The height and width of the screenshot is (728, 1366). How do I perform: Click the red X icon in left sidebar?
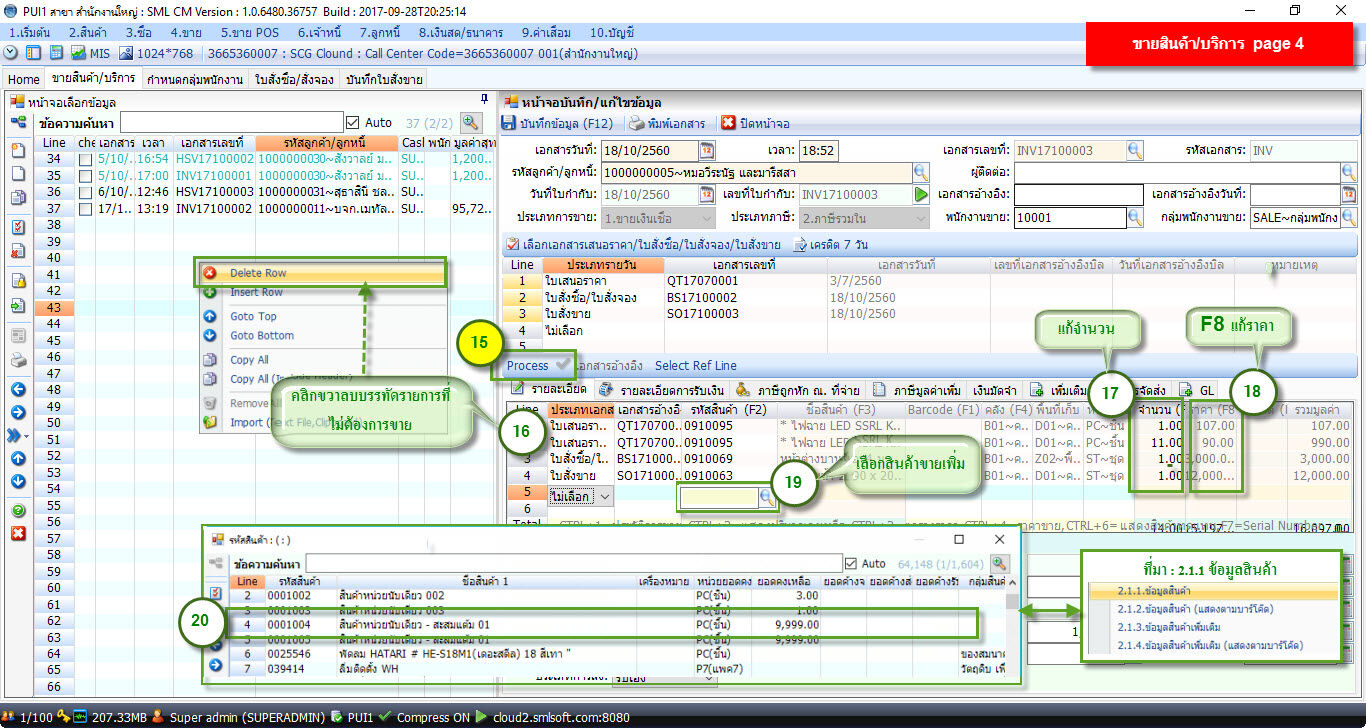(18, 533)
